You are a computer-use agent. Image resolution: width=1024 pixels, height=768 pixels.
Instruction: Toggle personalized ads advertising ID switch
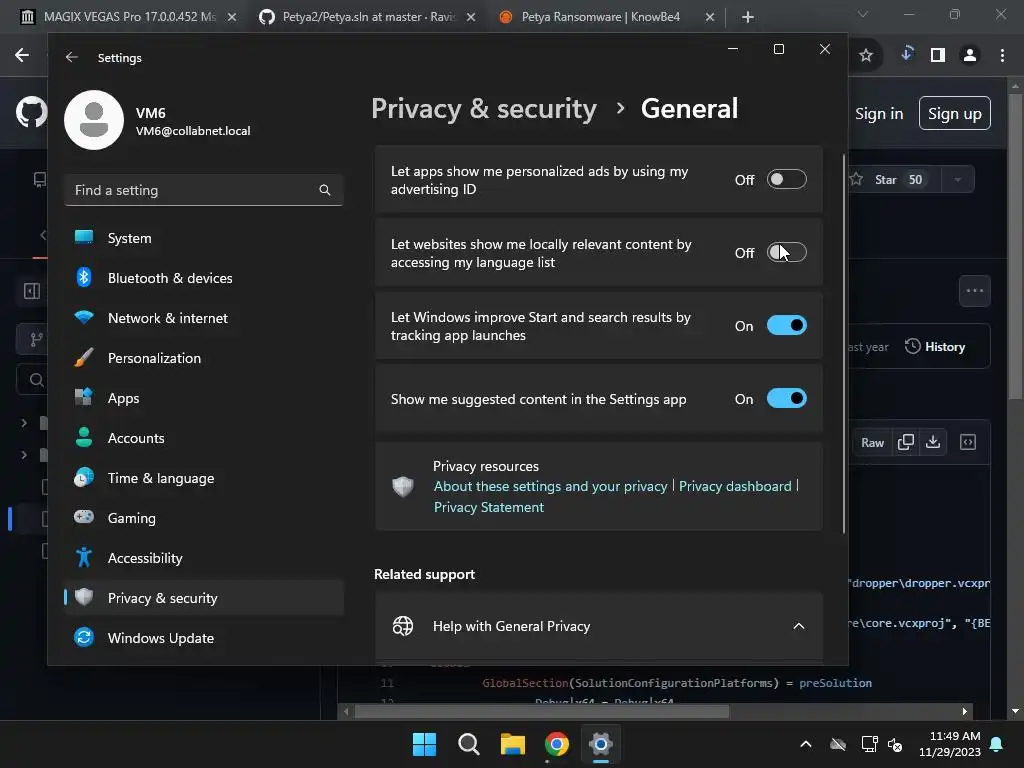coord(786,180)
